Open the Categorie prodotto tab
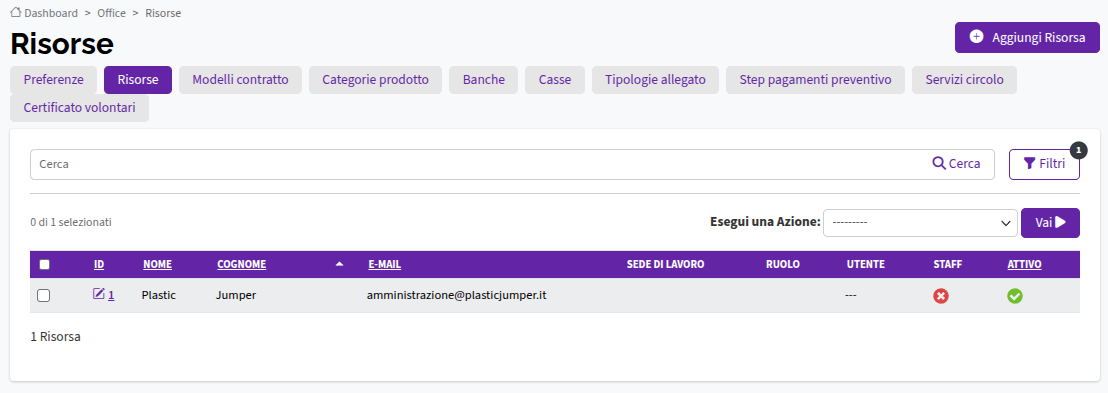1108x393 pixels. 375,80
